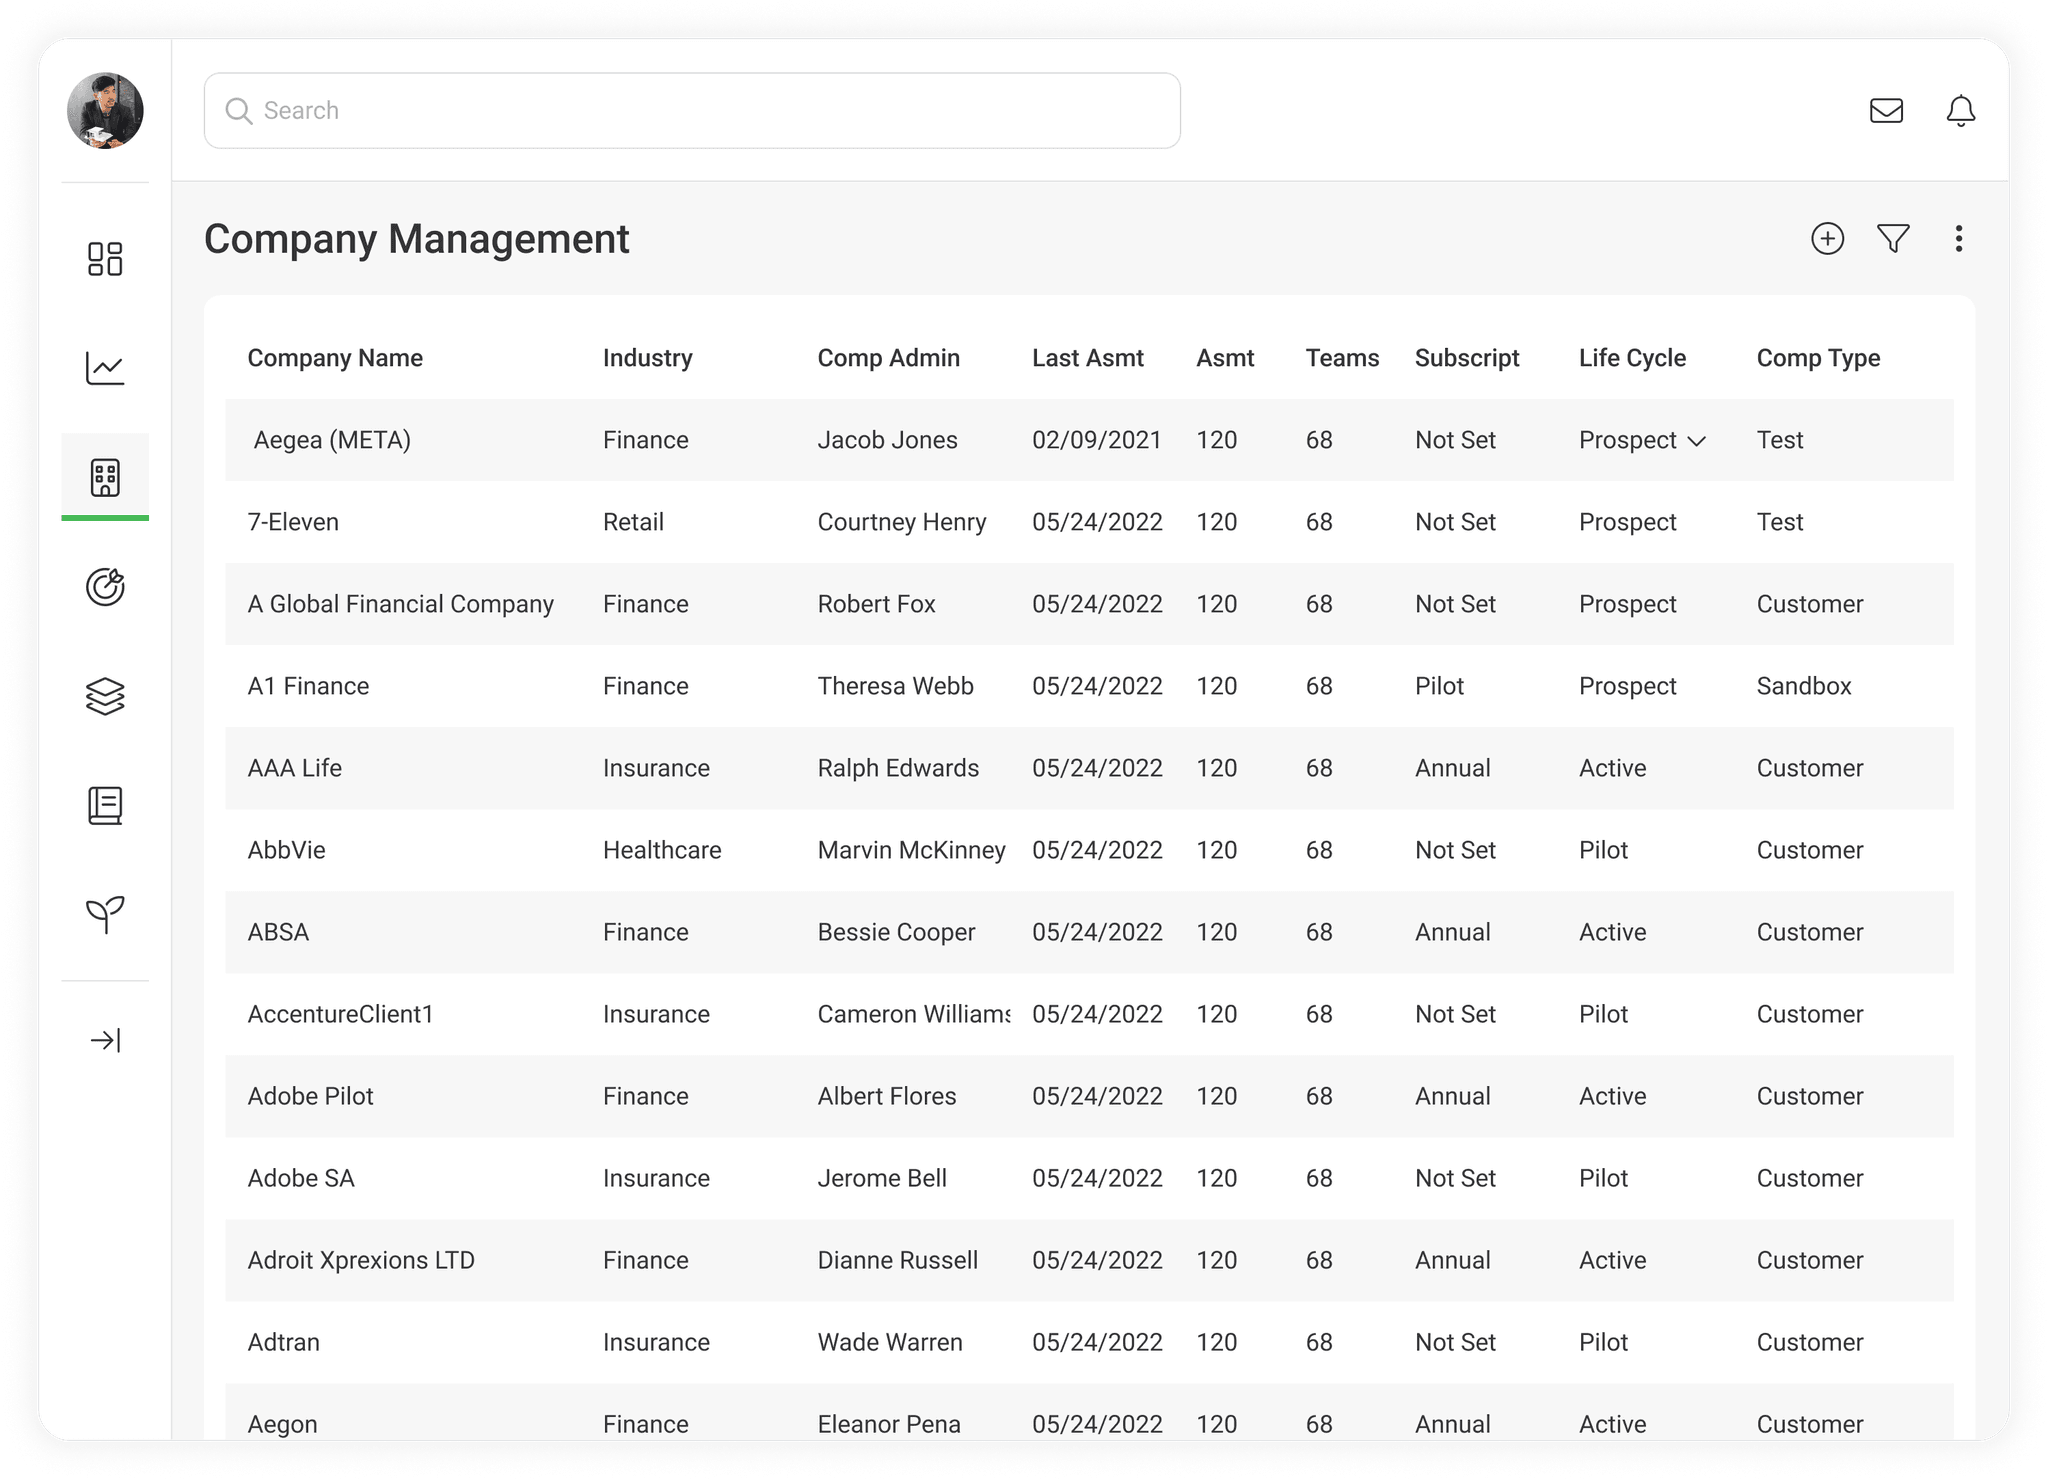
Task: Open the filter funnel icon
Action: [x=1893, y=239]
